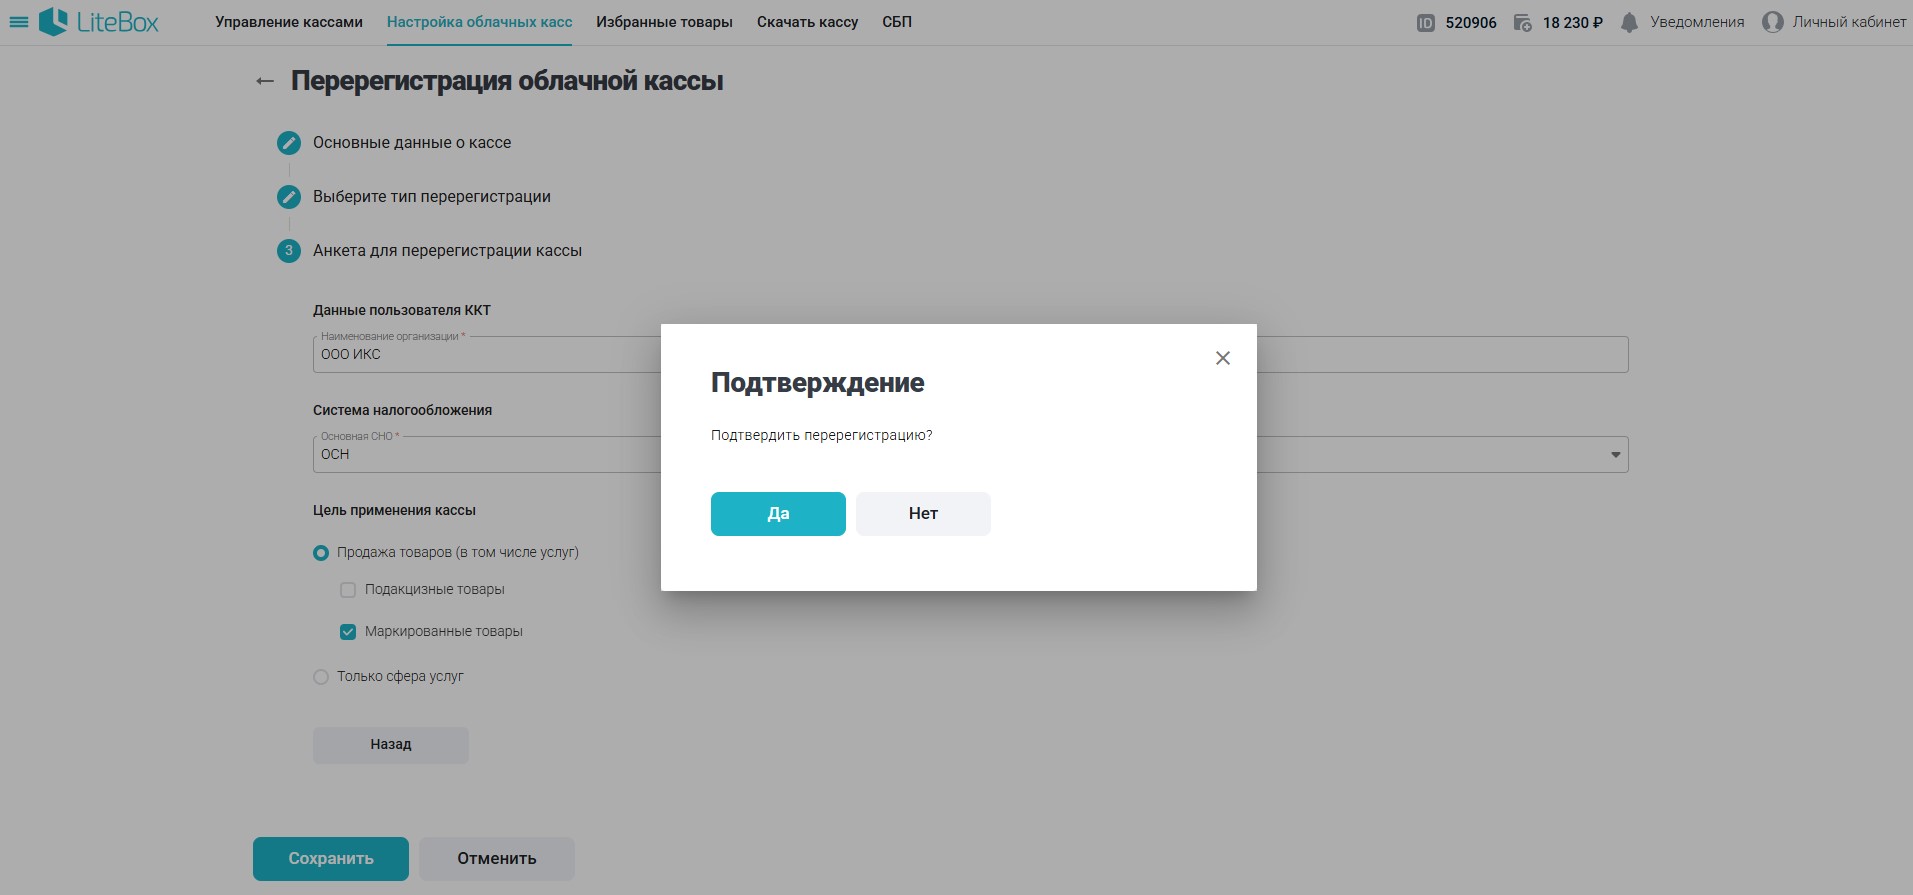This screenshot has height=895, width=1913.
Task: Open notifications bell icon
Action: click(x=1629, y=22)
